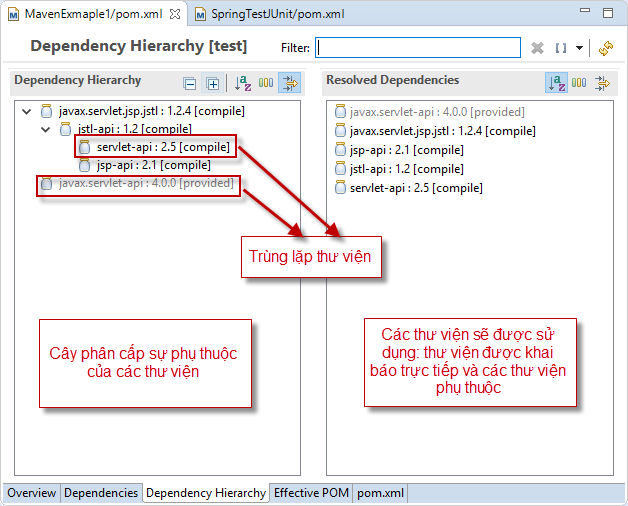Open the Effective POM tab

pyautogui.click(x=311, y=493)
